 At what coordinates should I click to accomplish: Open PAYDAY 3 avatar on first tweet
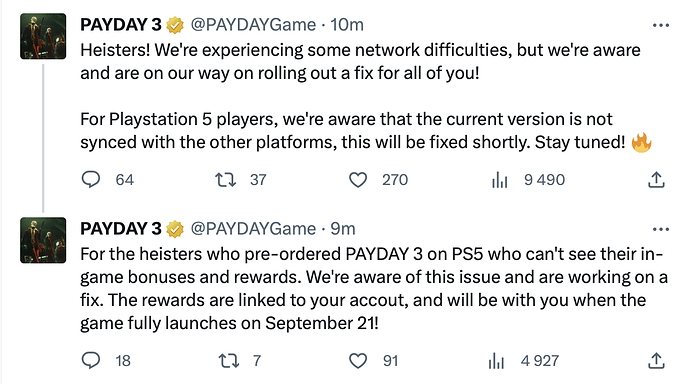tap(43, 36)
